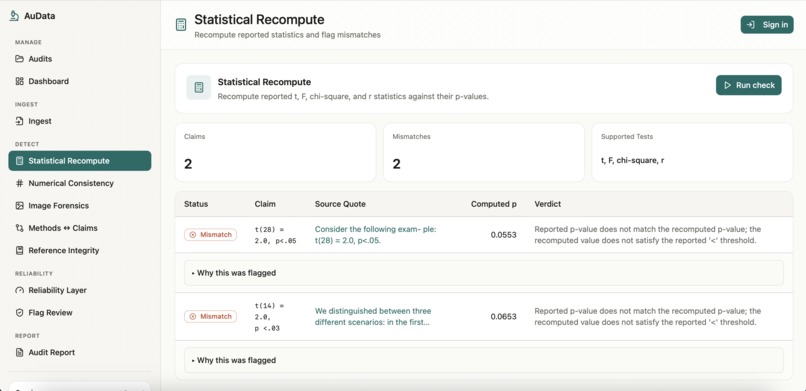
Task: Open Methods ↔ Claims detector
Action: 80,228
